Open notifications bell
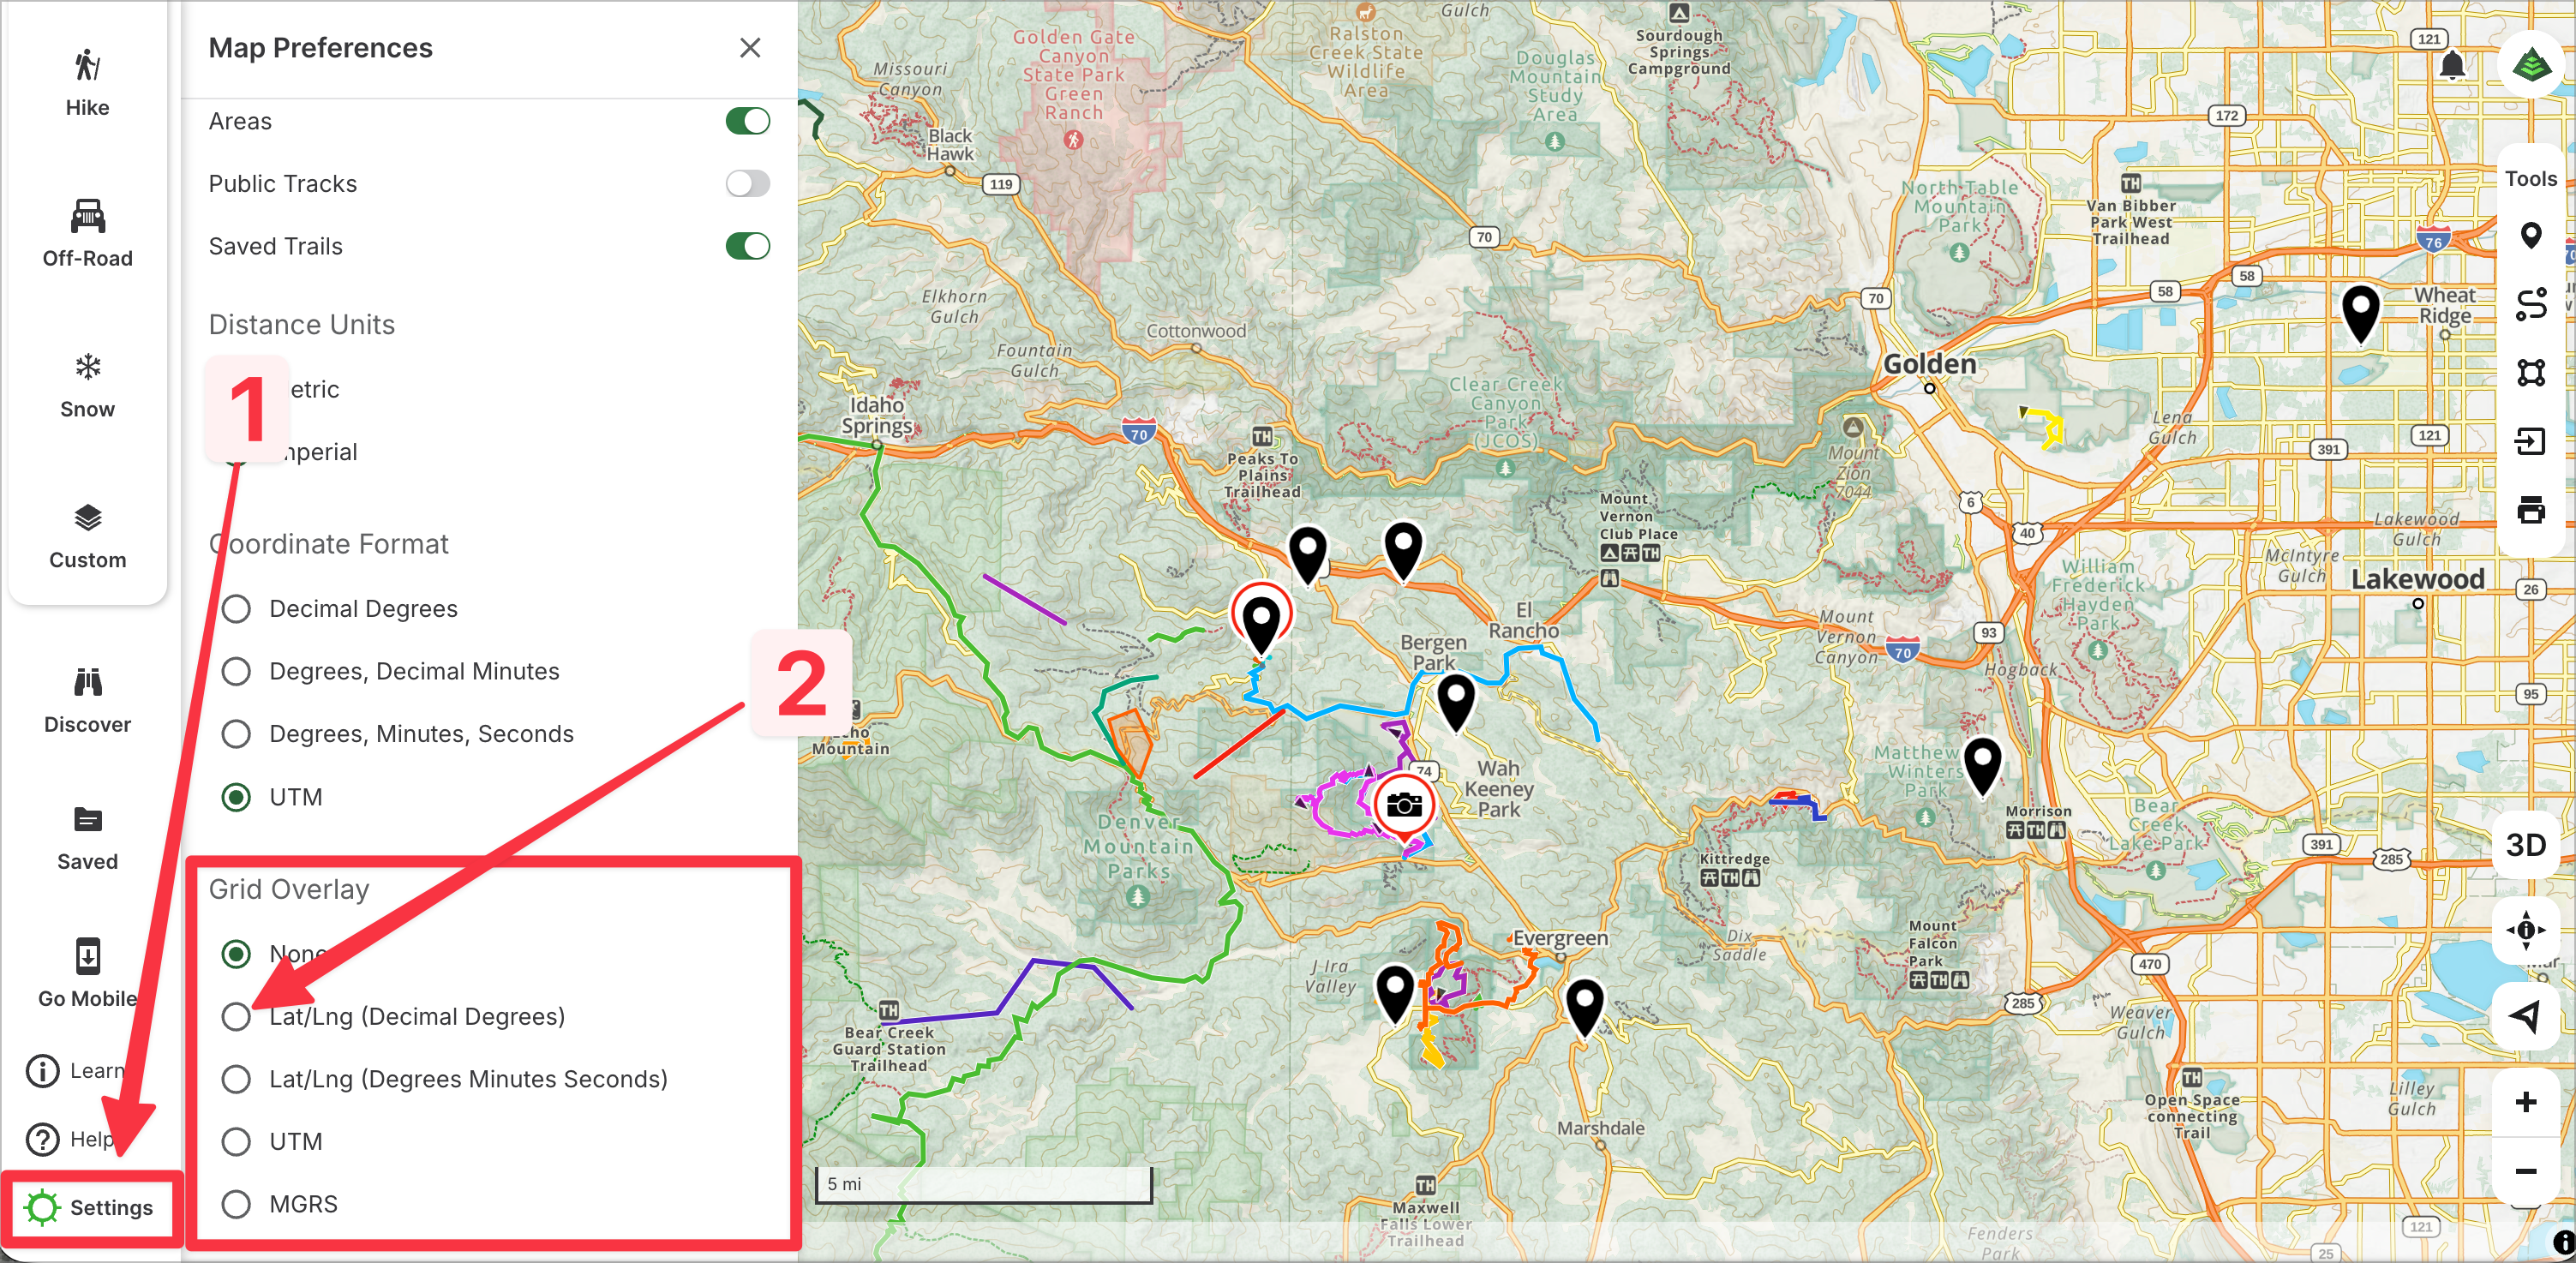Viewport: 2576px width, 1263px height. click(x=2451, y=66)
